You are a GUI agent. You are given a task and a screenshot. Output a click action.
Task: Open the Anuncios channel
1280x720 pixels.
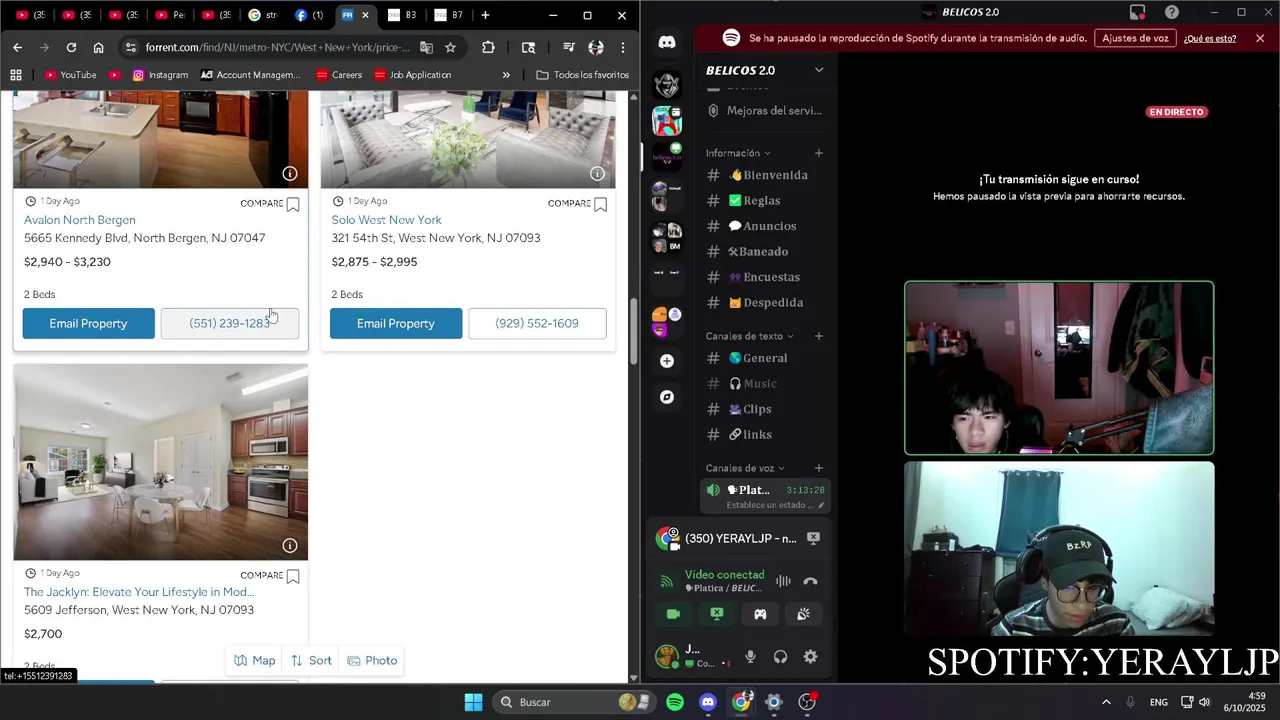click(x=765, y=226)
